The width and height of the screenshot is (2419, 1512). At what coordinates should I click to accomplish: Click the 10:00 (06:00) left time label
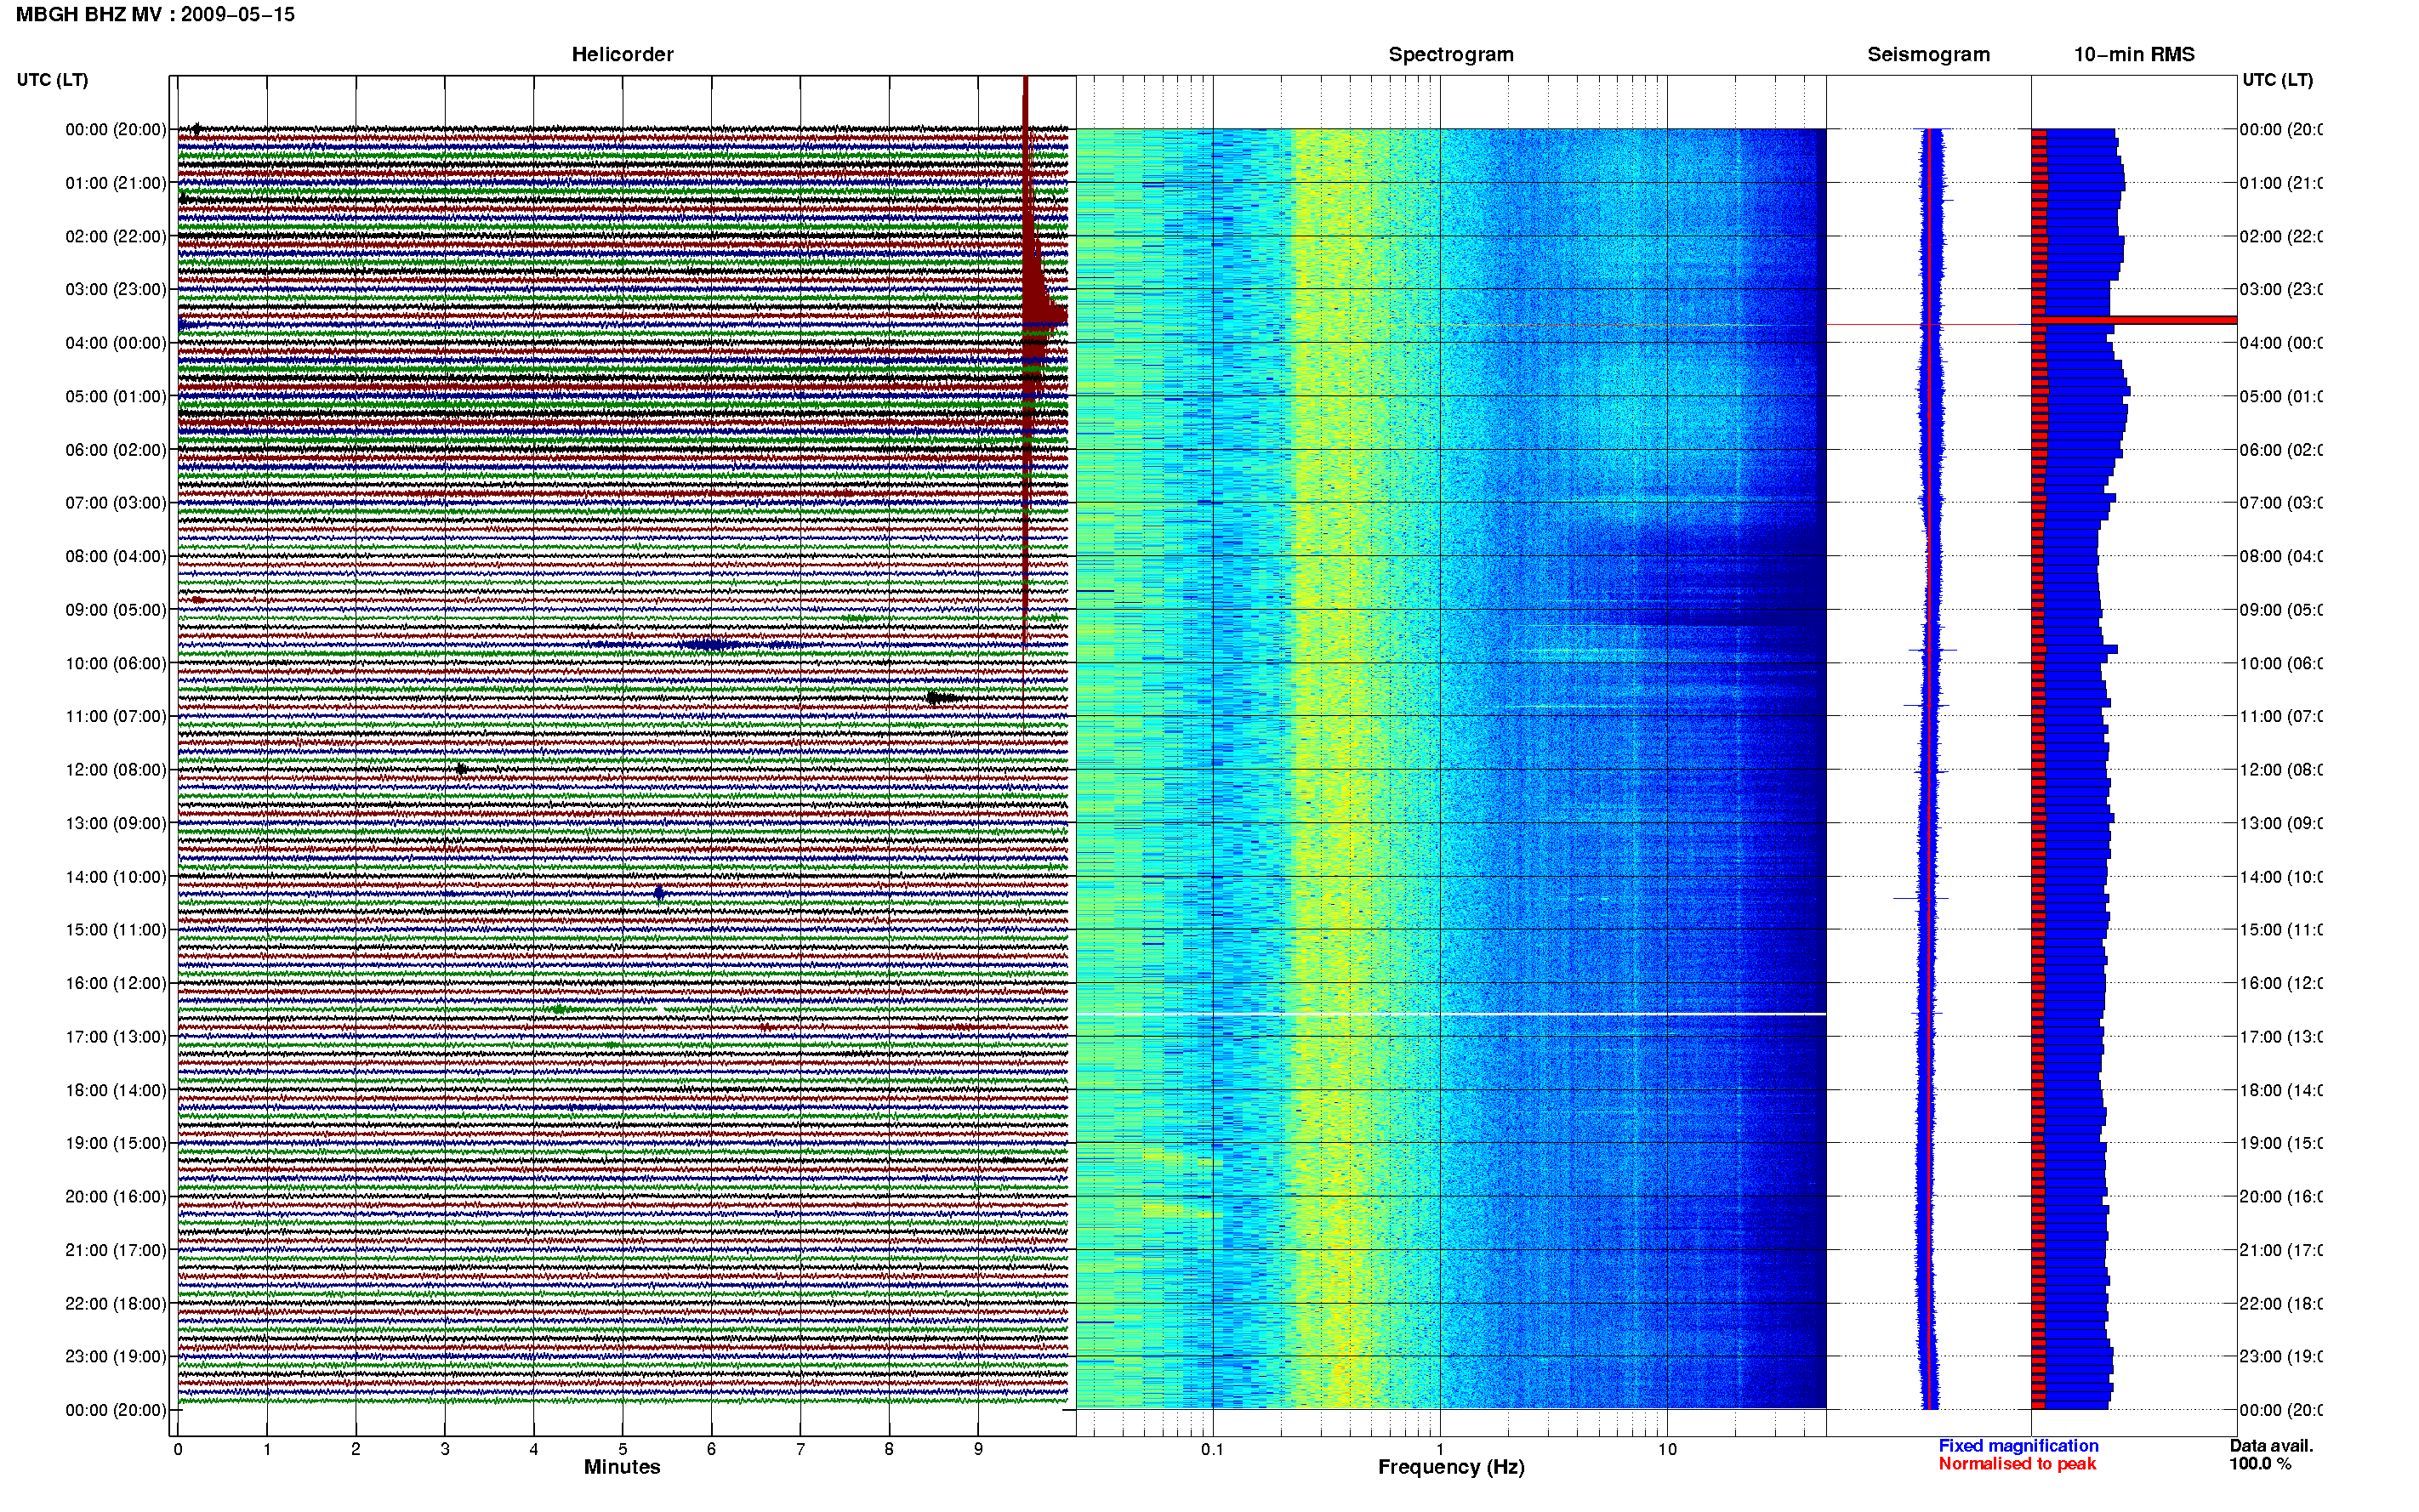click(x=116, y=663)
